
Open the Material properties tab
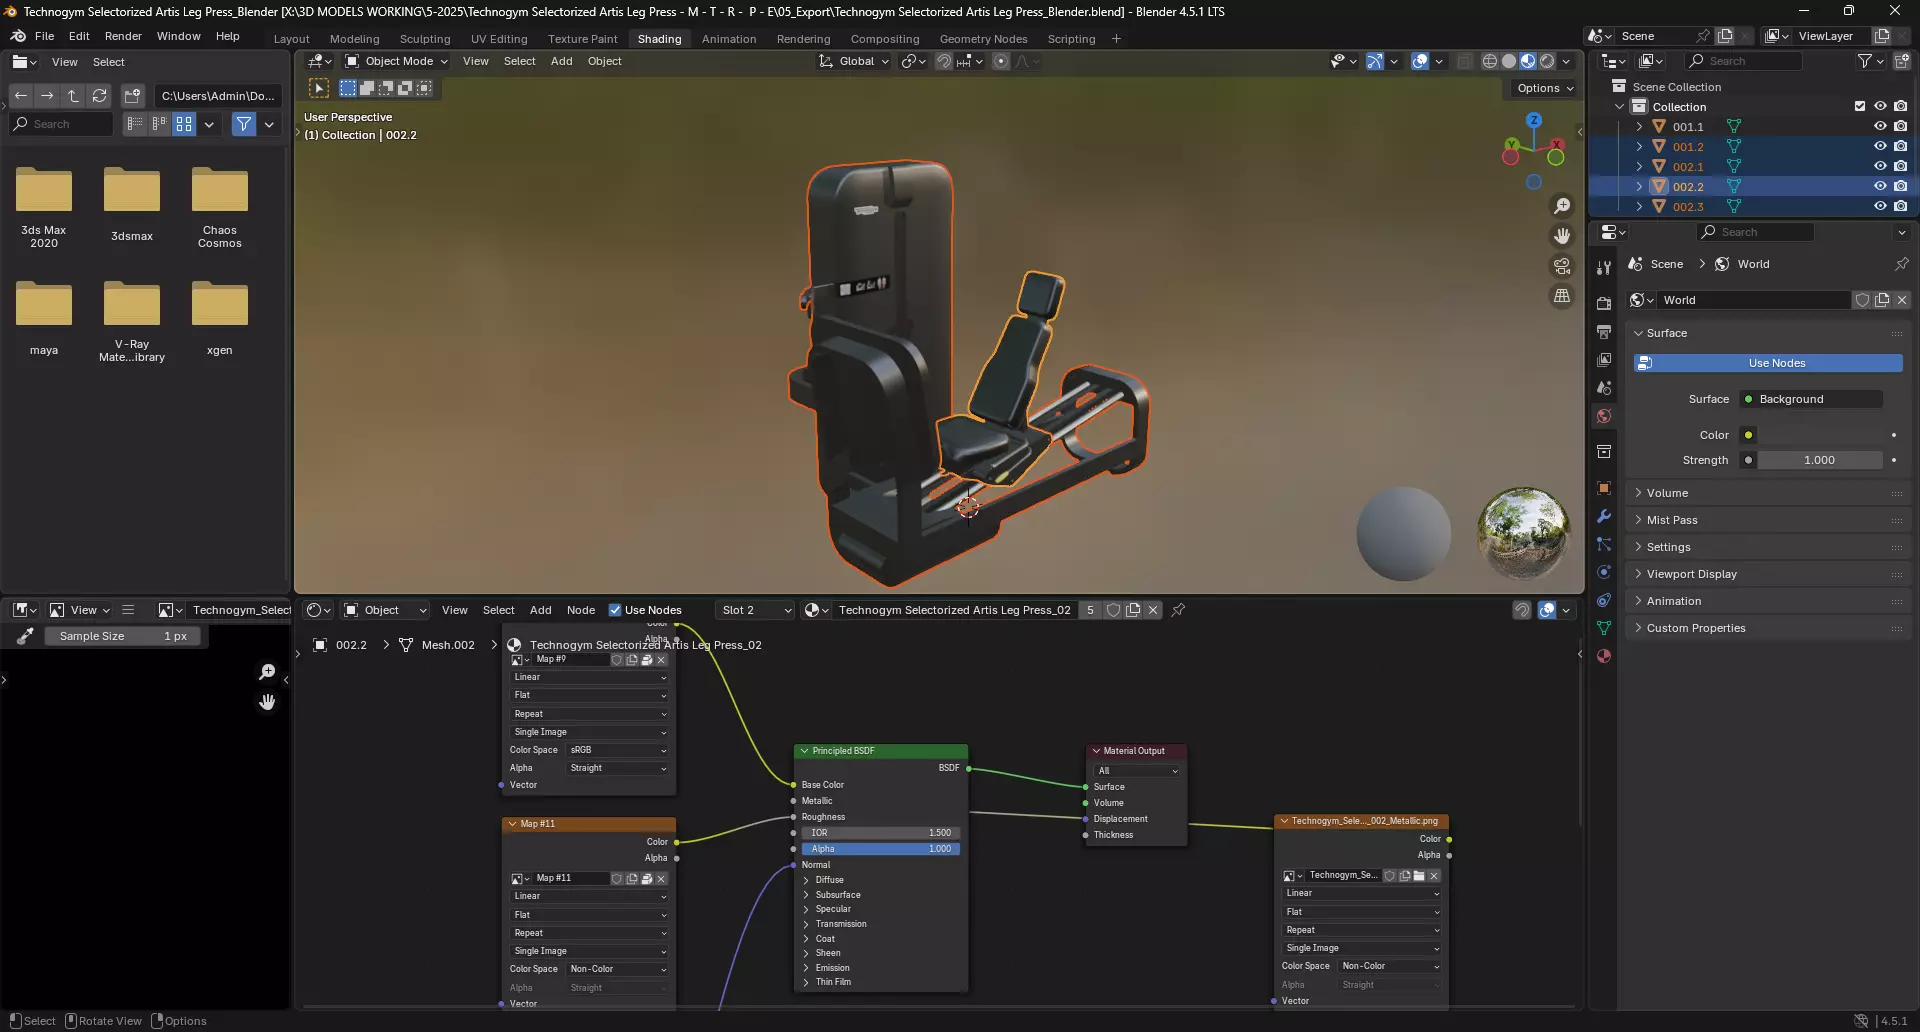pyautogui.click(x=1604, y=656)
